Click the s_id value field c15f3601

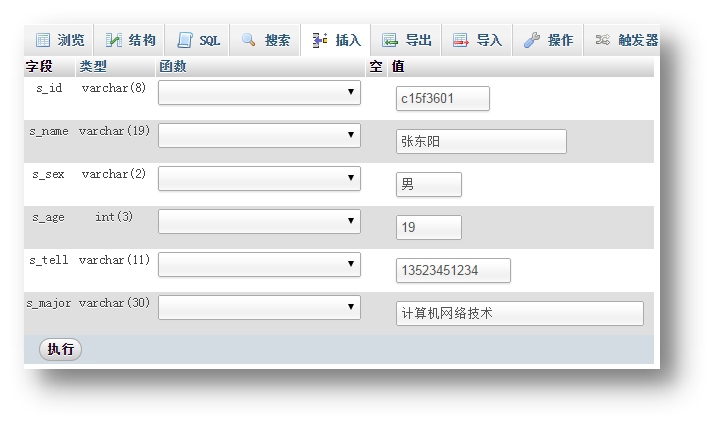(x=443, y=98)
